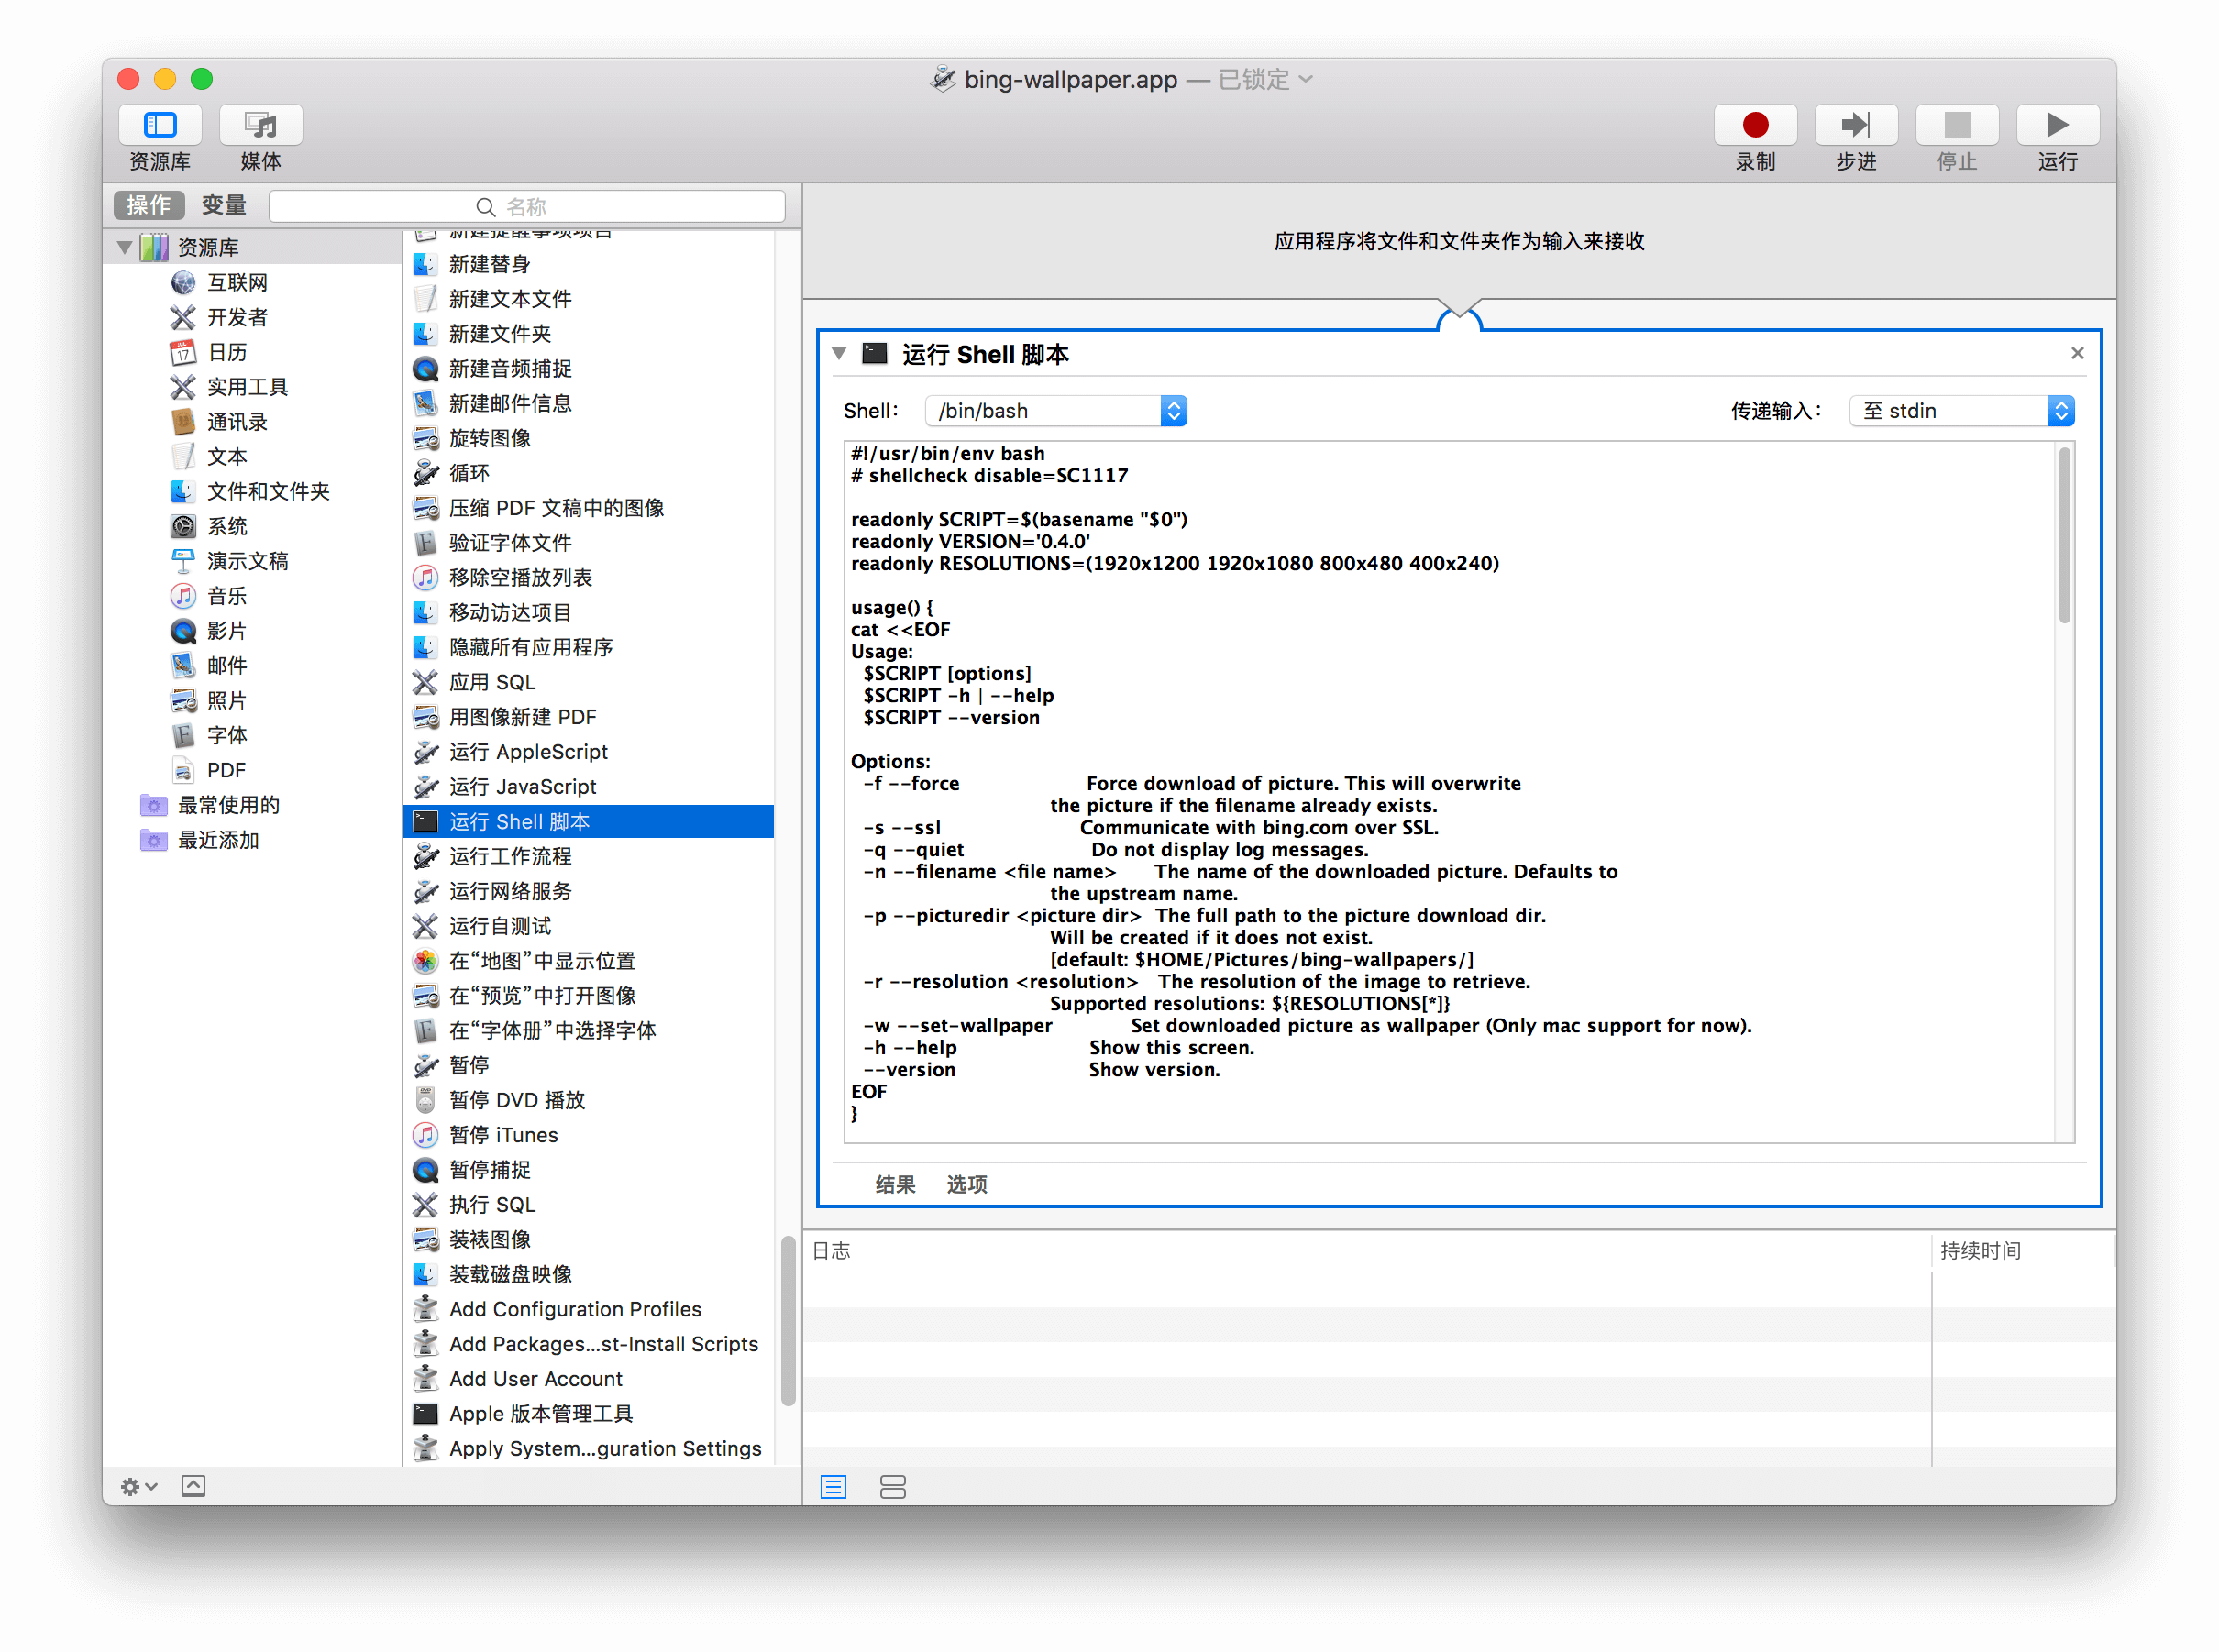The image size is (2219, 1652).
Task: Select the 开发者 library category
Action: pyautogui.click(x=237, y=317)
